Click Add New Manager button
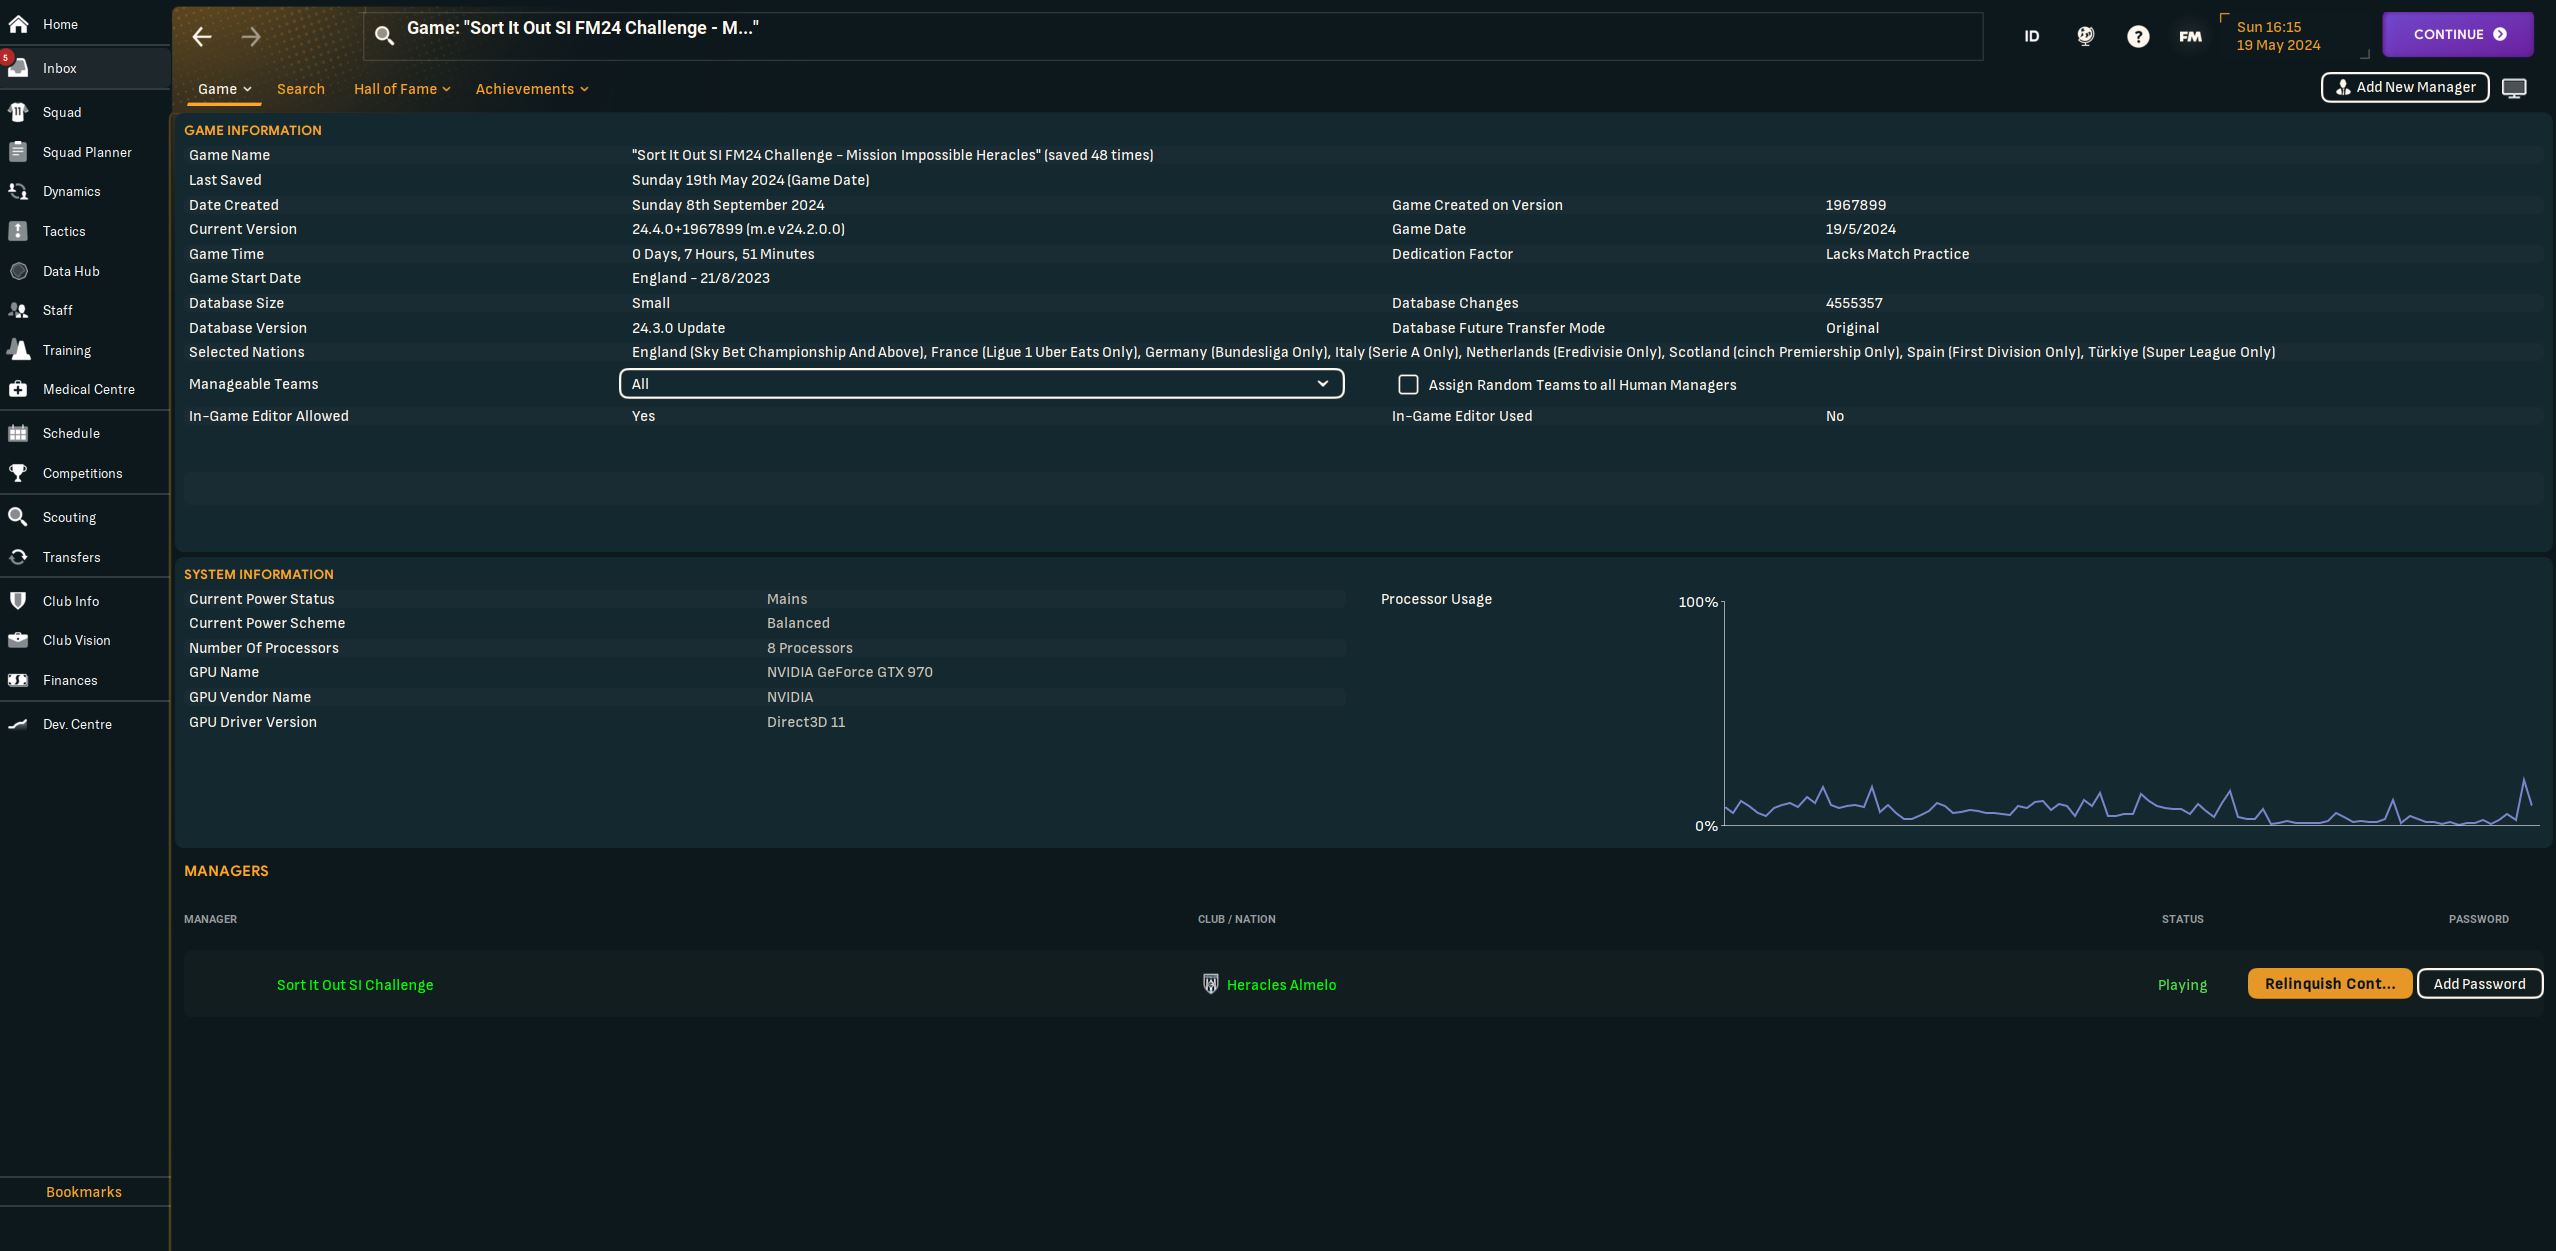This screenshot has width=2556, height=1251. 2405,87
